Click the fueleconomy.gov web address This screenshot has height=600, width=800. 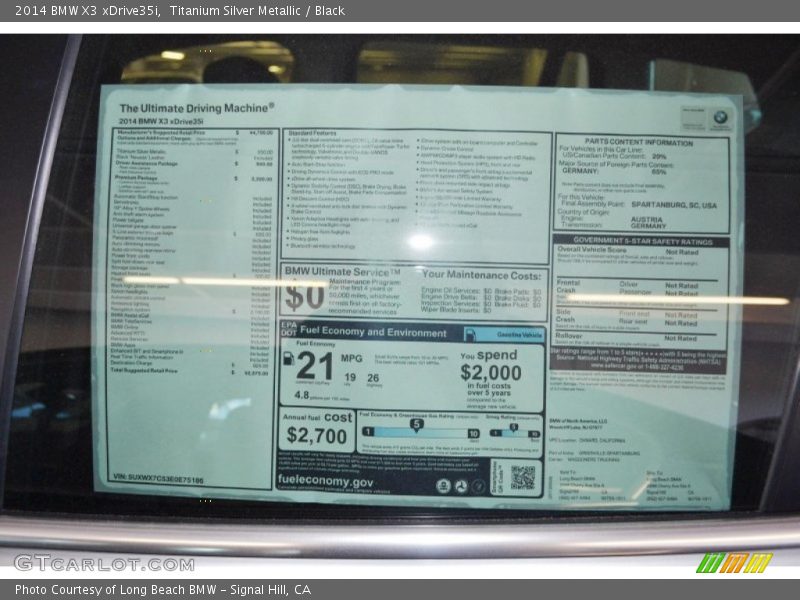point(325,481)
